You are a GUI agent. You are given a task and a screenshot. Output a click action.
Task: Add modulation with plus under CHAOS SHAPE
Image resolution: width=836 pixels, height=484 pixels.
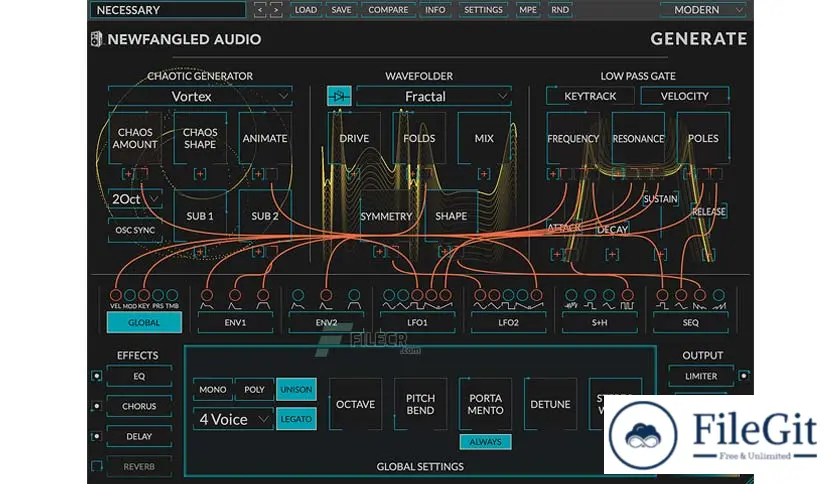pos(200,174)
